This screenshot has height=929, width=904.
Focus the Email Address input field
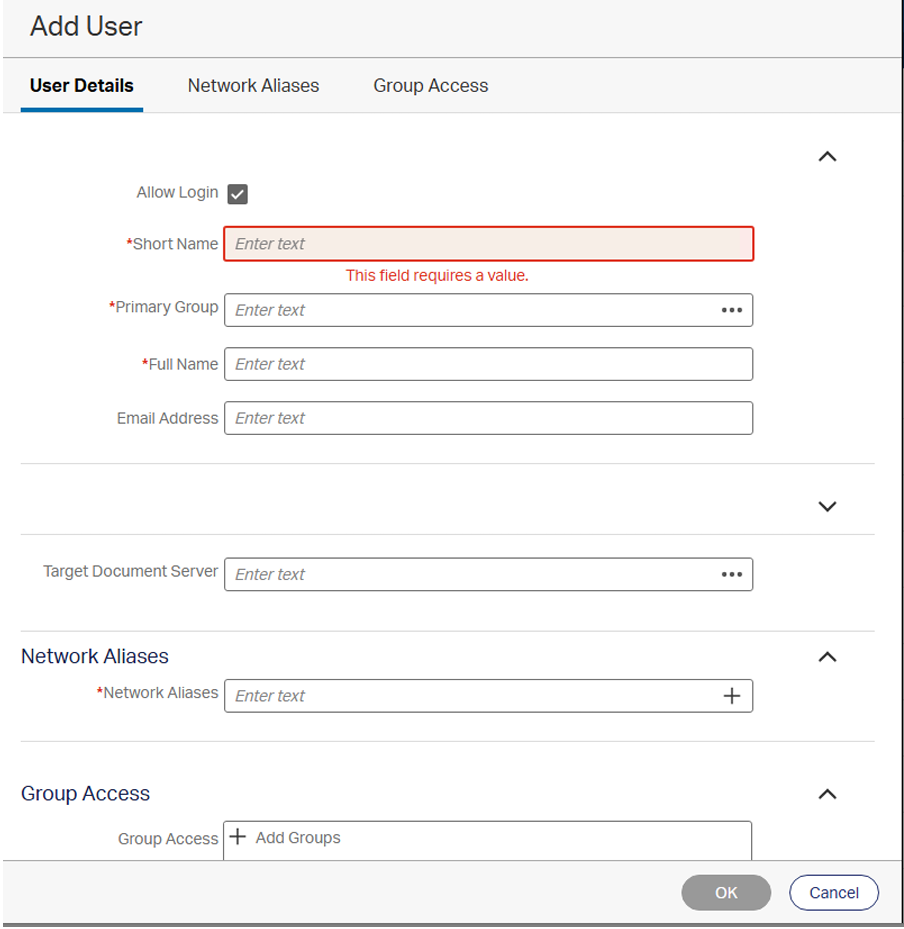(489, 418)
